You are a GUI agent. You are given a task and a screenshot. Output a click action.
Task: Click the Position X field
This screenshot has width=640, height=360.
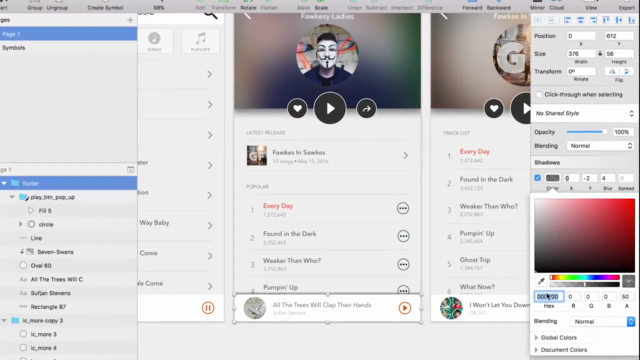581,36
